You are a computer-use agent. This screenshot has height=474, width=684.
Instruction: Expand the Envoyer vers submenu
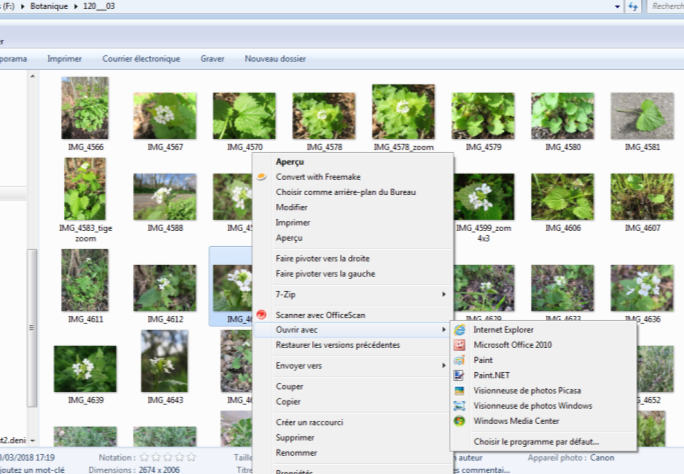(x=444, y=366)
